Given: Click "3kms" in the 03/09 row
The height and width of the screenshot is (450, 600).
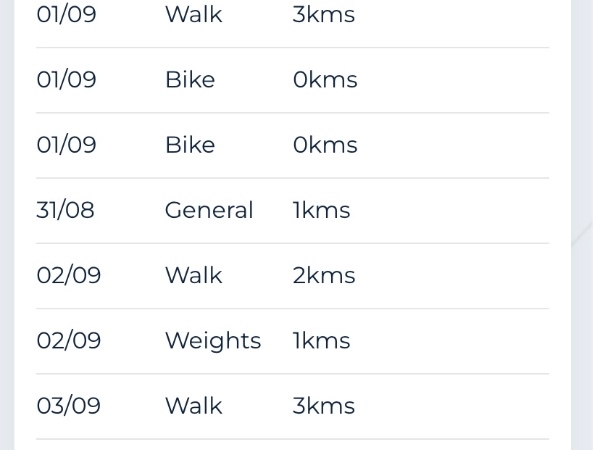Looking at the screenshot, I should [324, 406].
